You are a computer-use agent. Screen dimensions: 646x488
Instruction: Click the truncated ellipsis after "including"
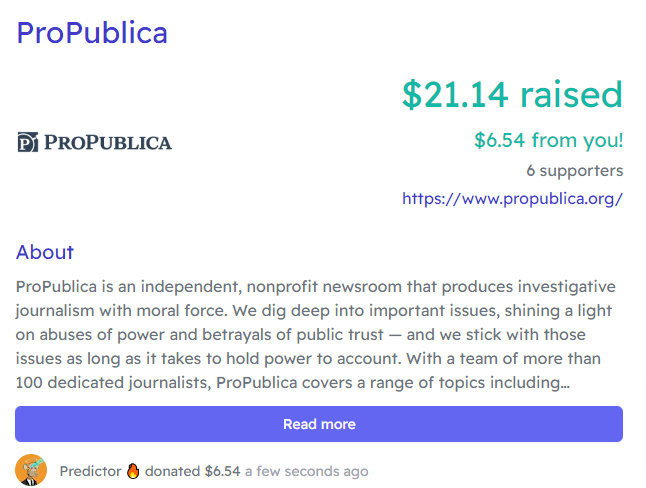tap(565, 383)
